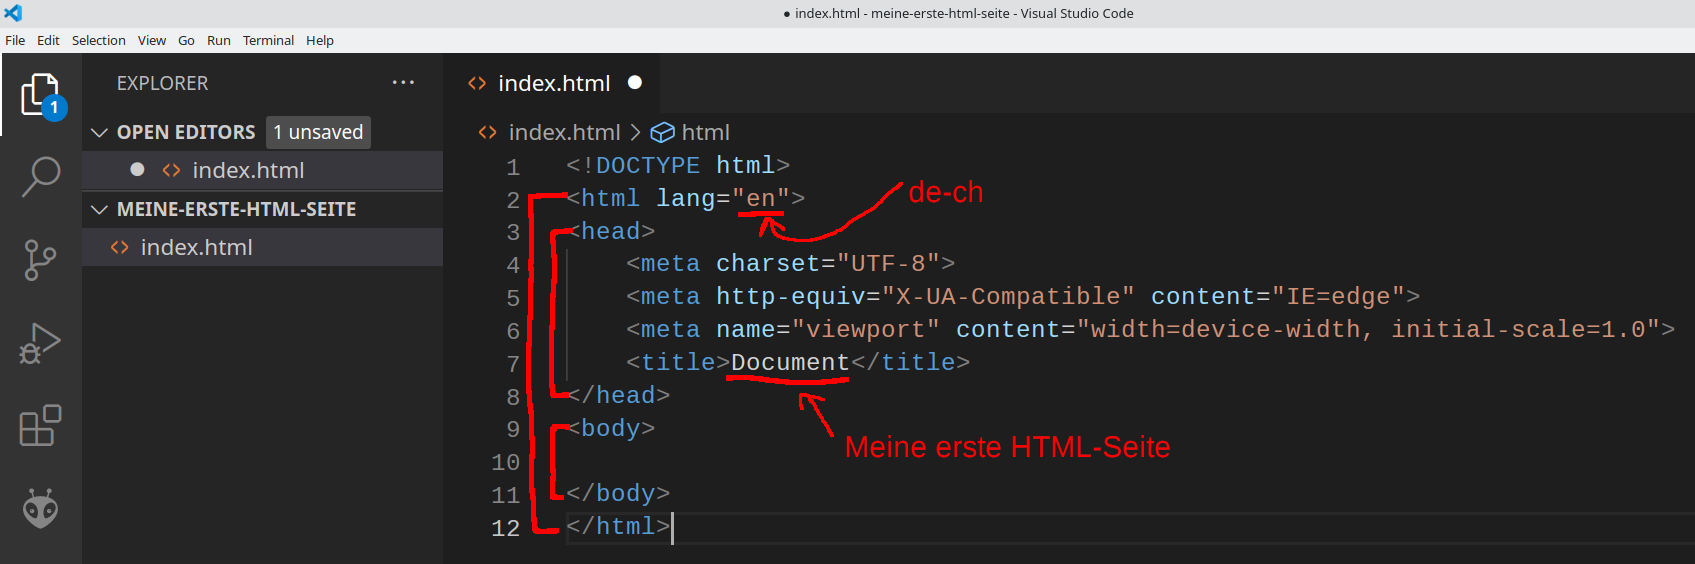This screenshot has width=1695, height=564.
Task: Click line number 10 in gutter
Action: click(506, 462)
